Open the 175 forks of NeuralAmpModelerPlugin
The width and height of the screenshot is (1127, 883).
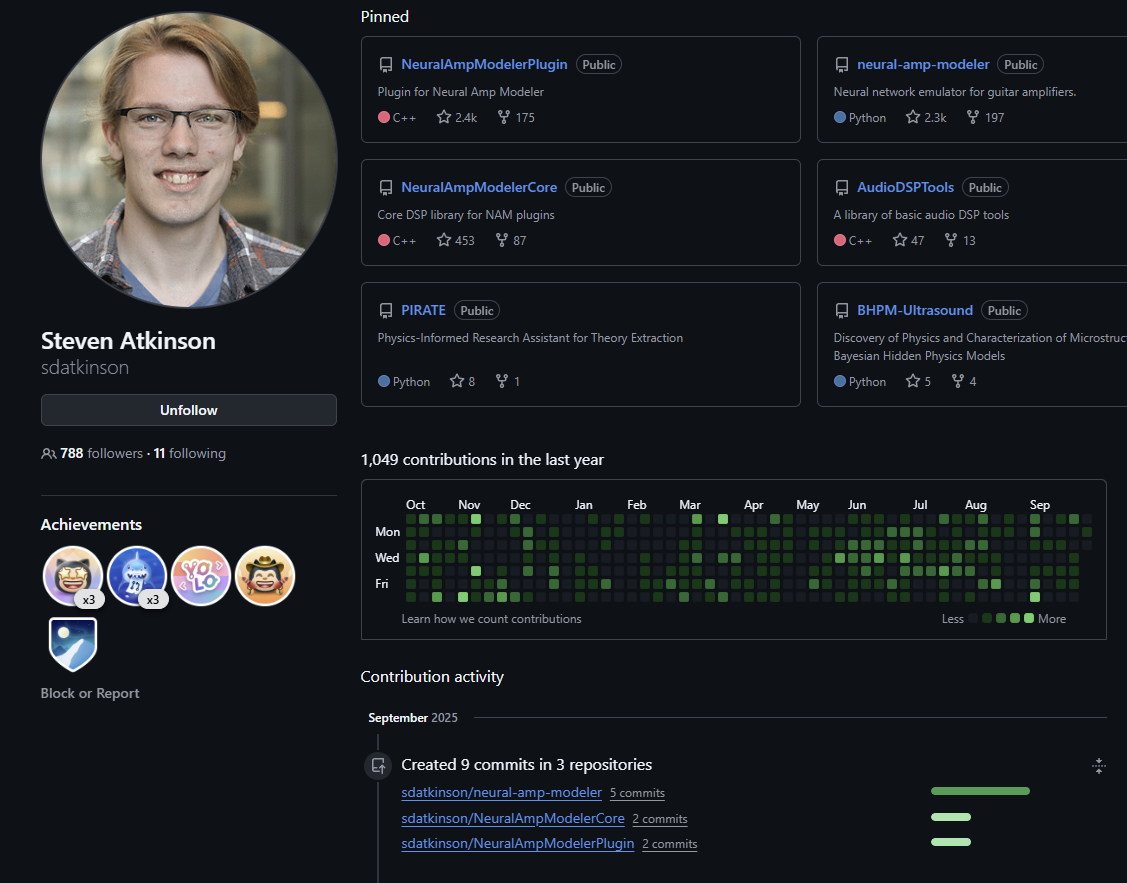pos(516,117)
